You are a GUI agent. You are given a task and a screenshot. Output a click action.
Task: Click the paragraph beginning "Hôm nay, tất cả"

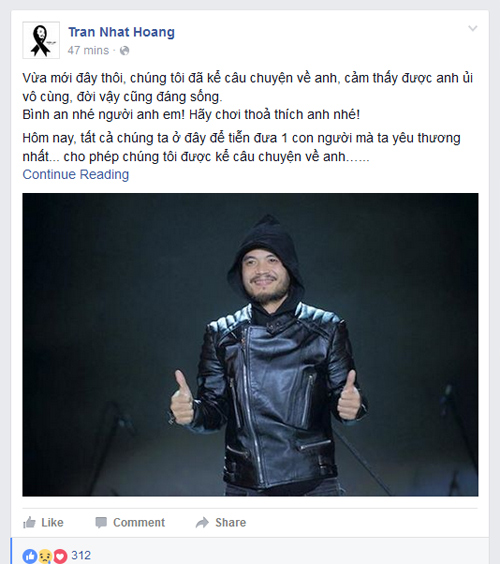click(x=241, y=147)
